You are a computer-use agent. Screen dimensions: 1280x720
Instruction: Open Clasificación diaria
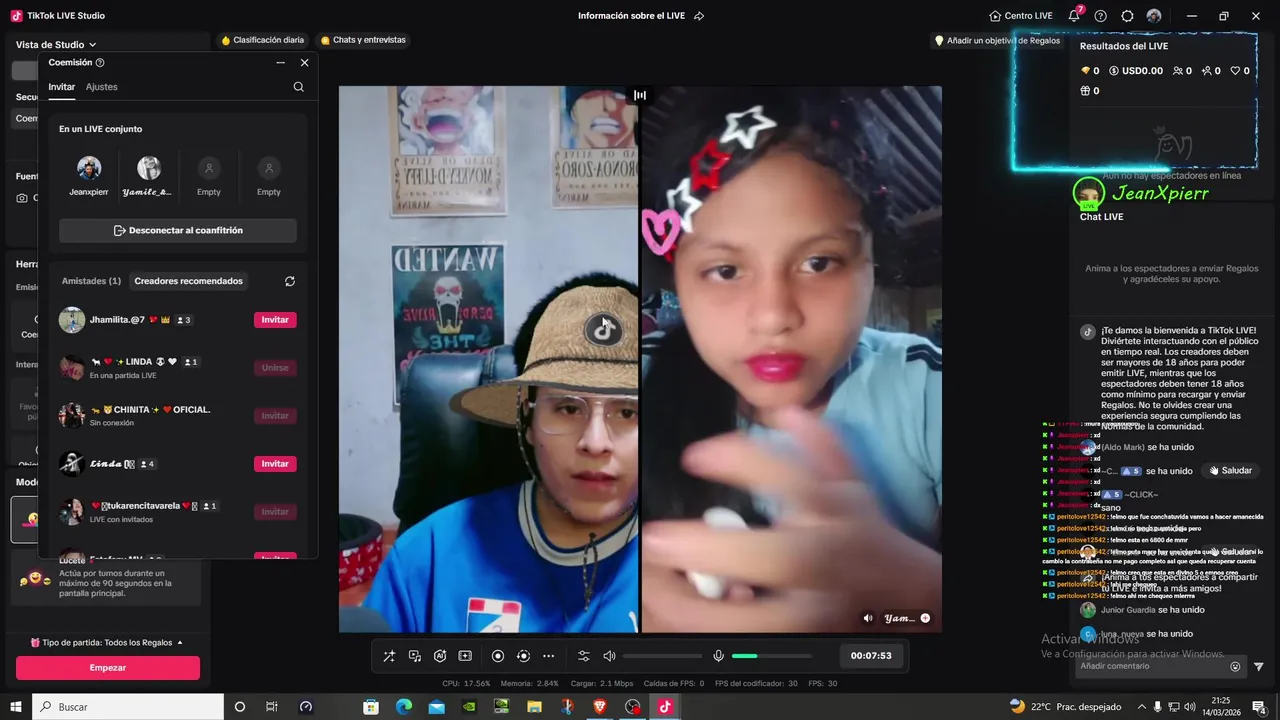point(262,40)
